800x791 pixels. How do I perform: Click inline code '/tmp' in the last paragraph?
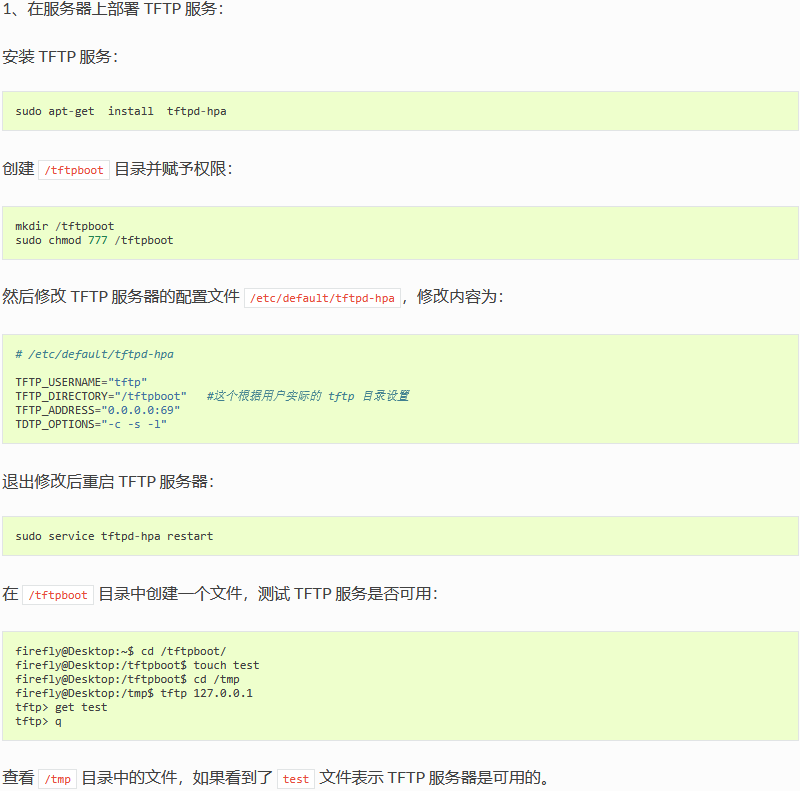(58, 779)
